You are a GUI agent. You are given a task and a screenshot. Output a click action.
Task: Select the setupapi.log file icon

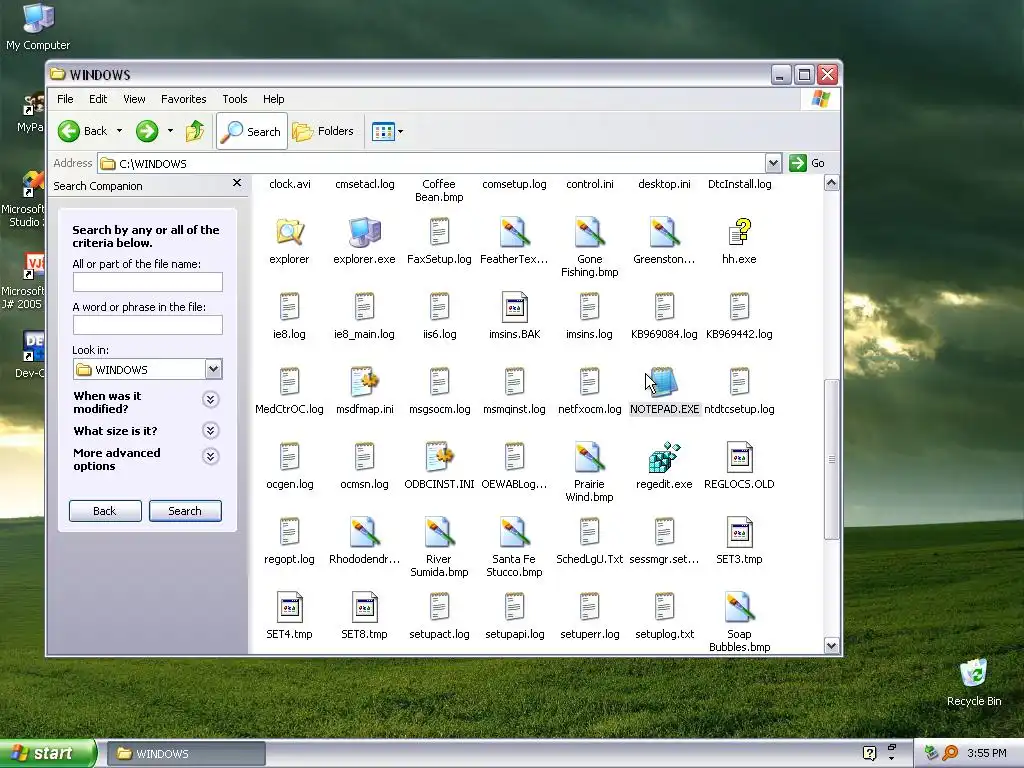515,607
